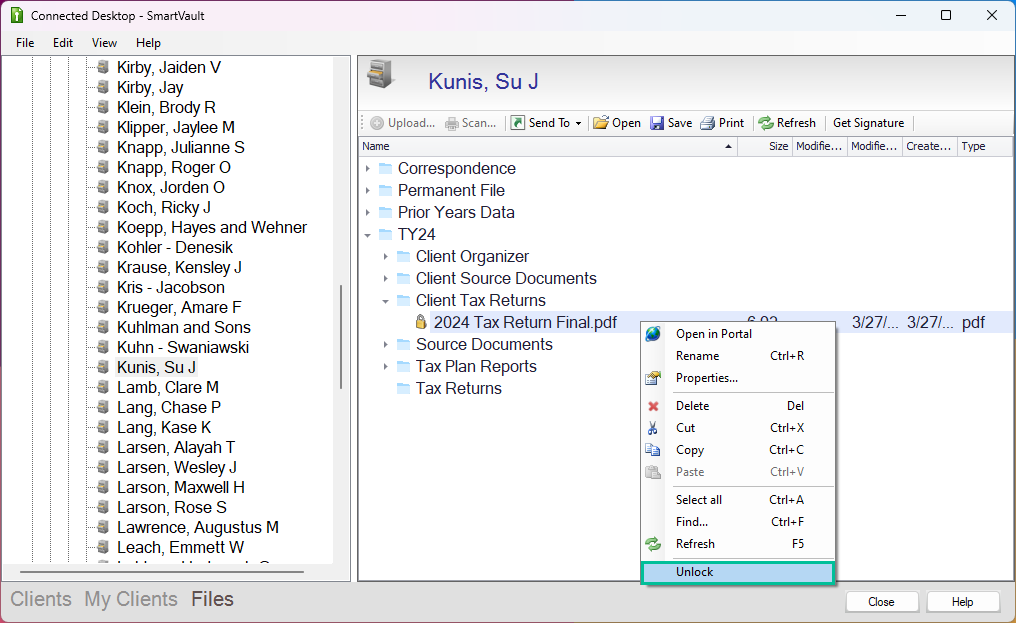
Task: Click the Open folder icon in toolbar
Action: [x=601, y=123]
